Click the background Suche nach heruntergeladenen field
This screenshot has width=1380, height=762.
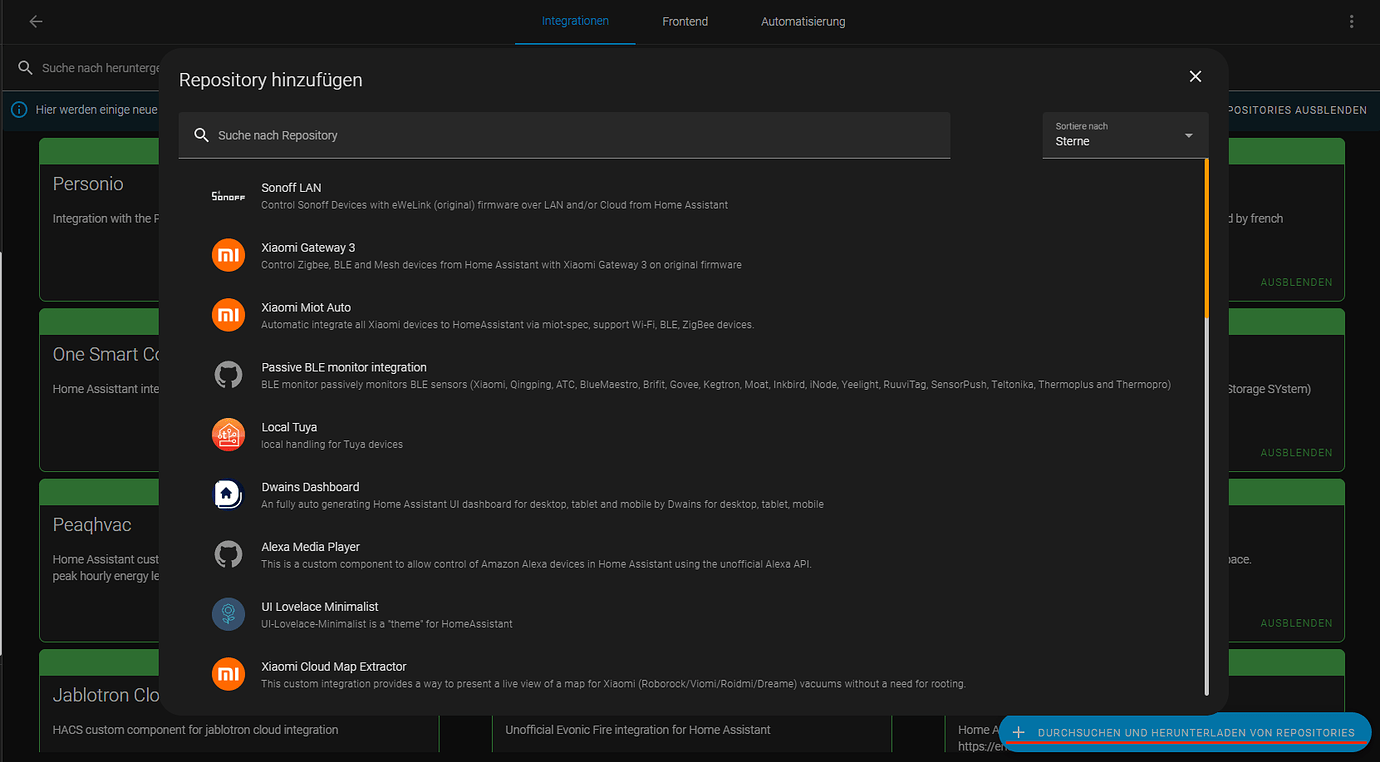[x=100, y=68]
